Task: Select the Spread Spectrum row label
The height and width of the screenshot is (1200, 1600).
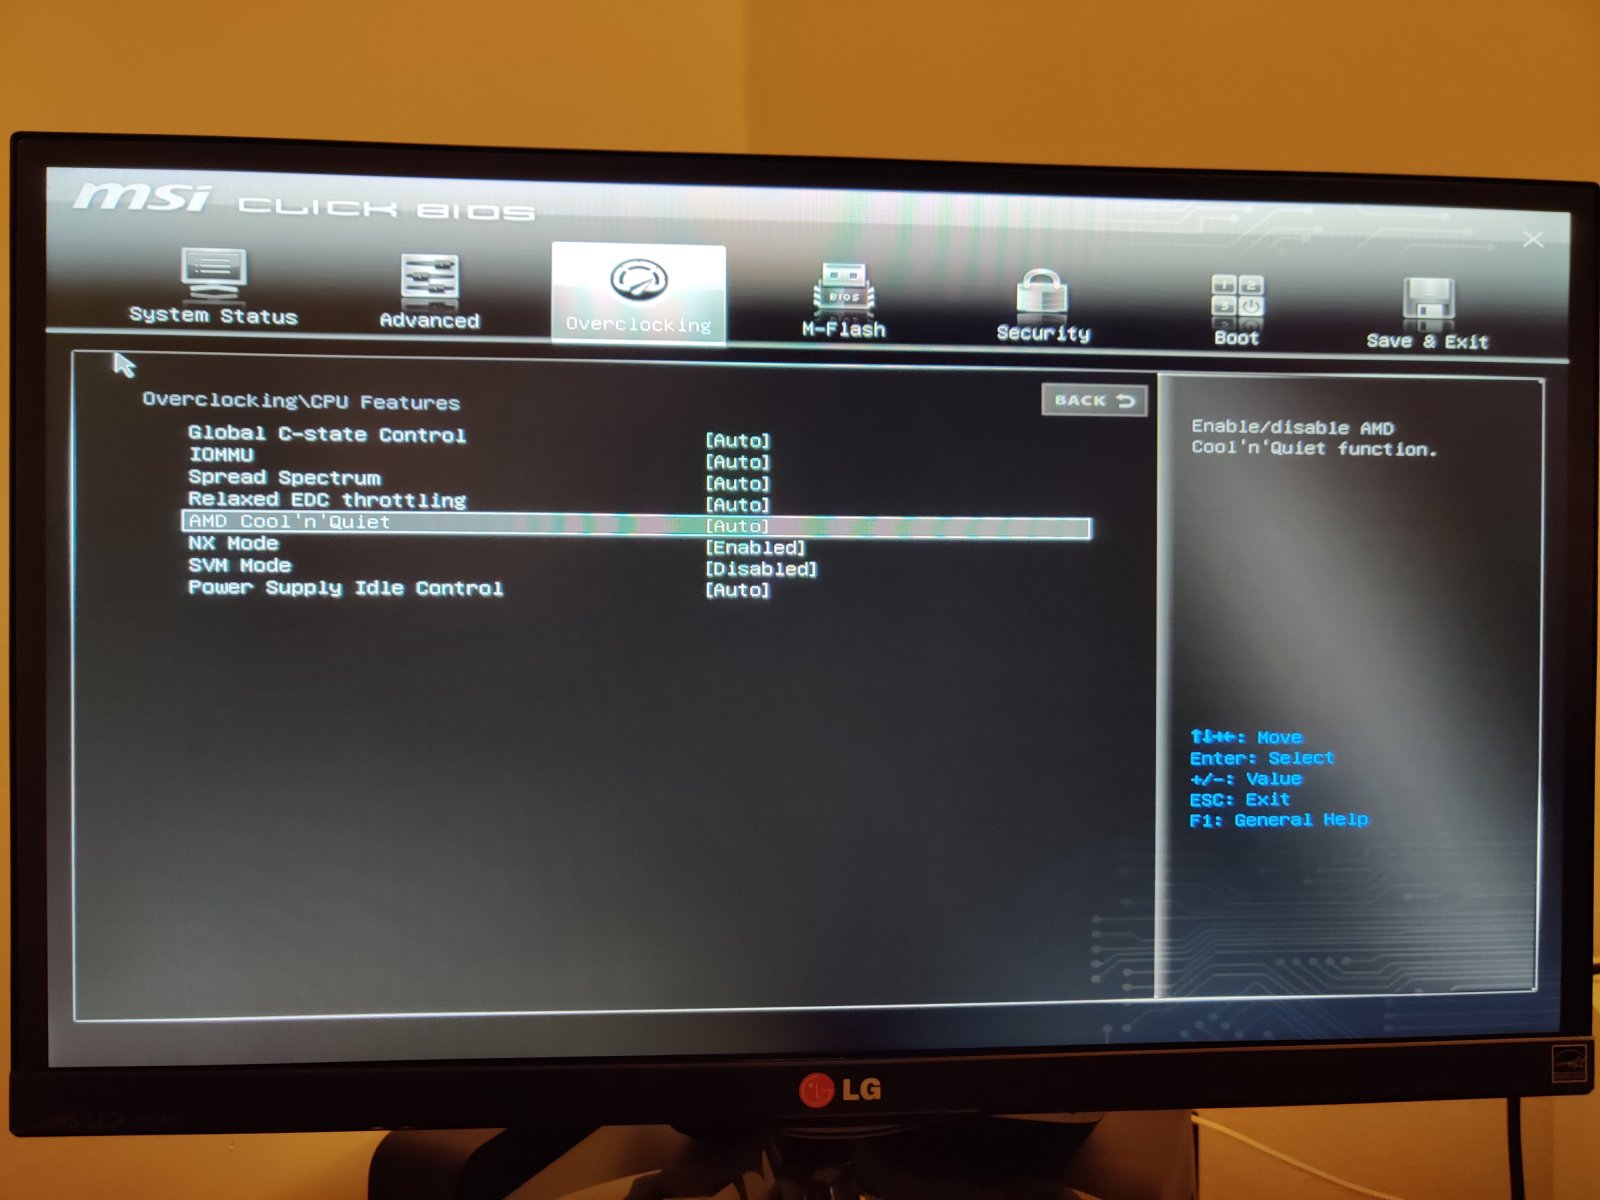Action: click(x=284, y=477)
